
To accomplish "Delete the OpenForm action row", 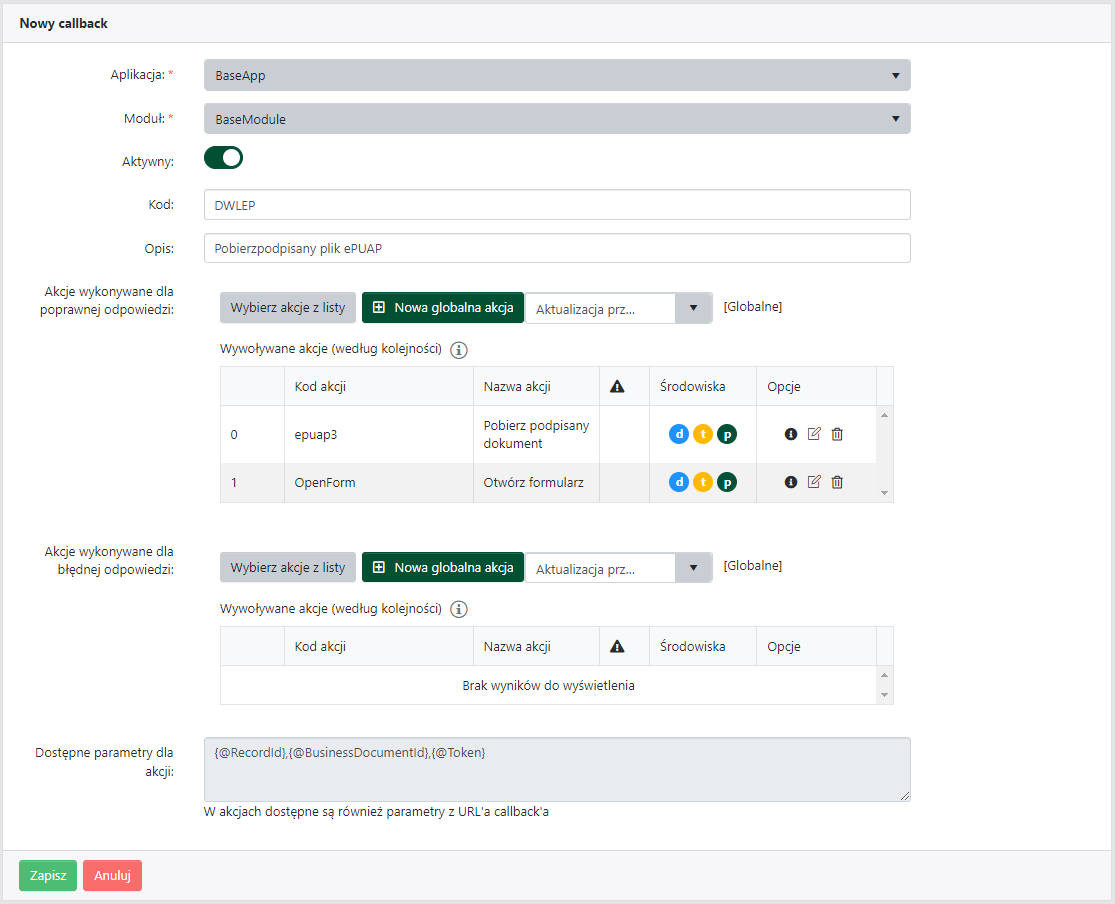I will (837, 482).
